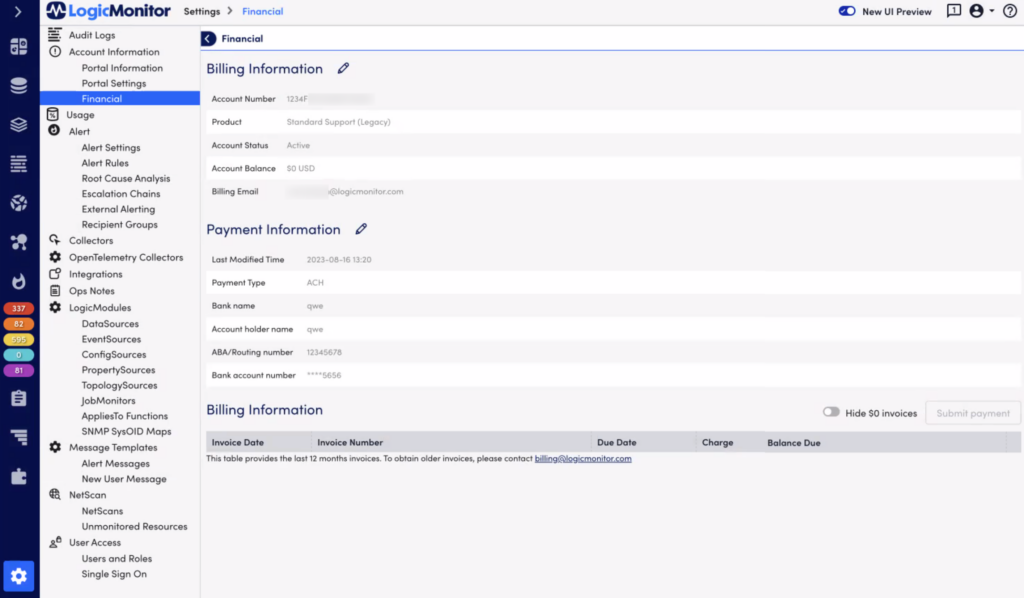Open Portal Information settings
This screenshot has height=598, width=1024.
click(x=122, y=68)
